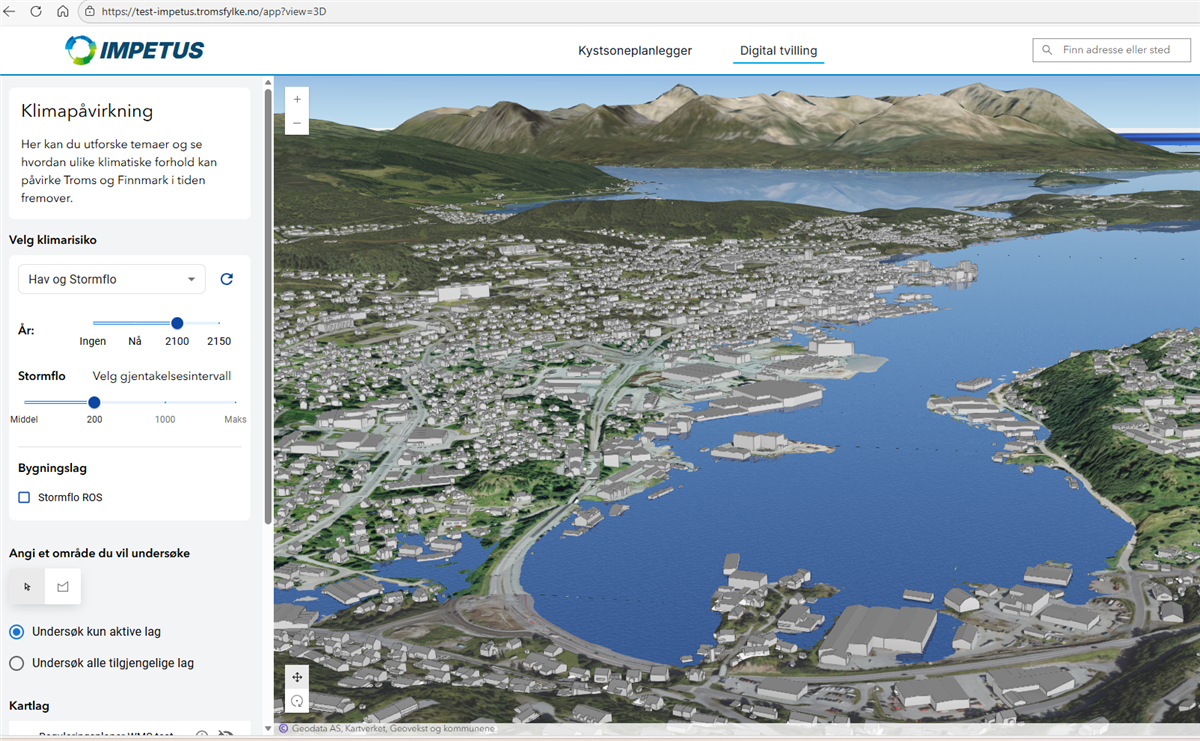Enable the Stormflo ROS checkbox
The image size is (1200, 741).
(x=25, y=497)
